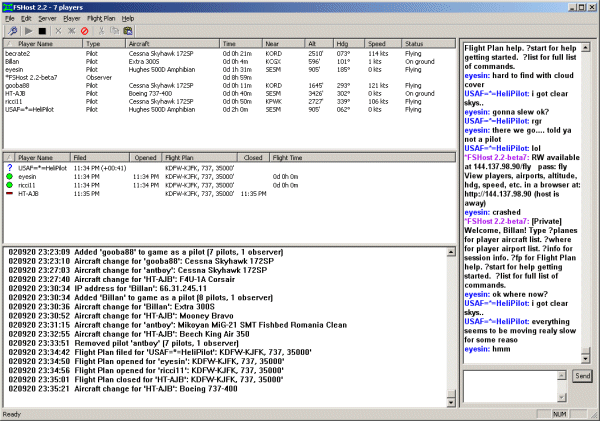The image size is (600, 421).
Task: Click the red closed marker for HT-AJB flight plan
Action: coord(10,193)
